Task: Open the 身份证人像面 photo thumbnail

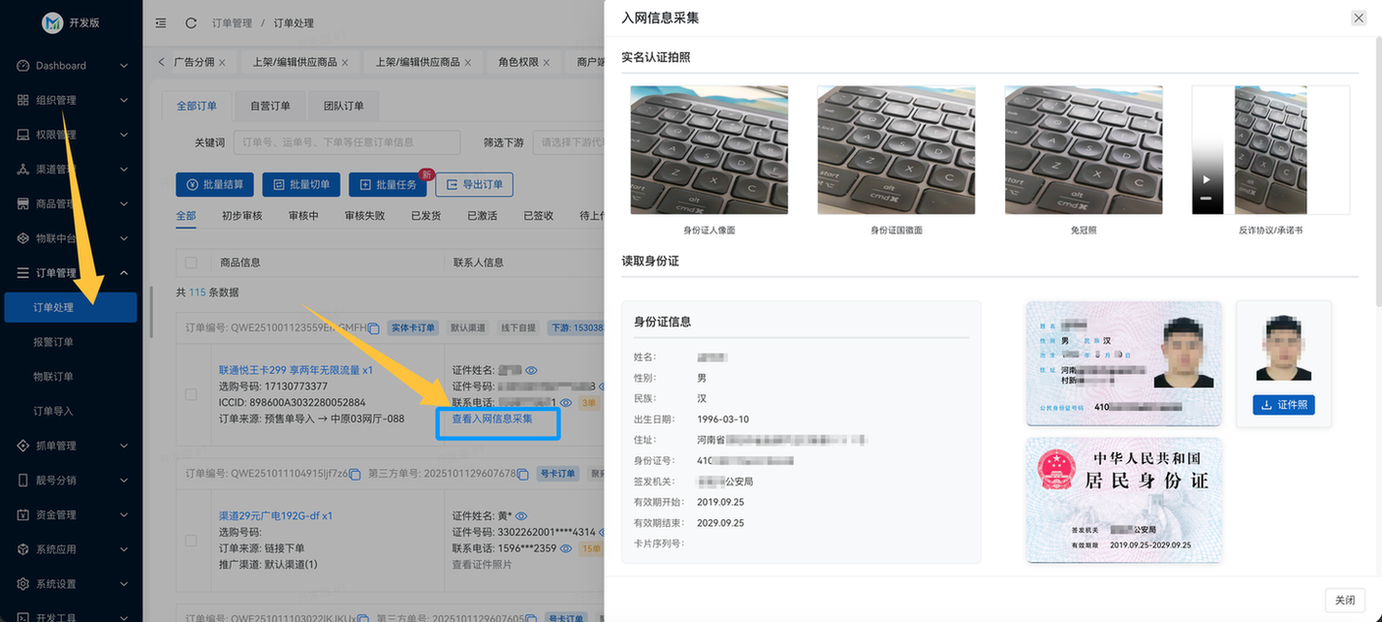Action: tap(709, 150)
